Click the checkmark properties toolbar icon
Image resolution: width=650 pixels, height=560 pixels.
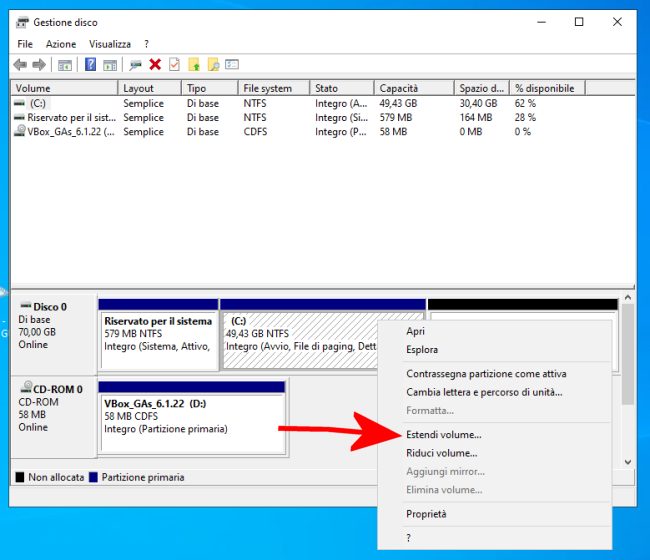[174, 65]
